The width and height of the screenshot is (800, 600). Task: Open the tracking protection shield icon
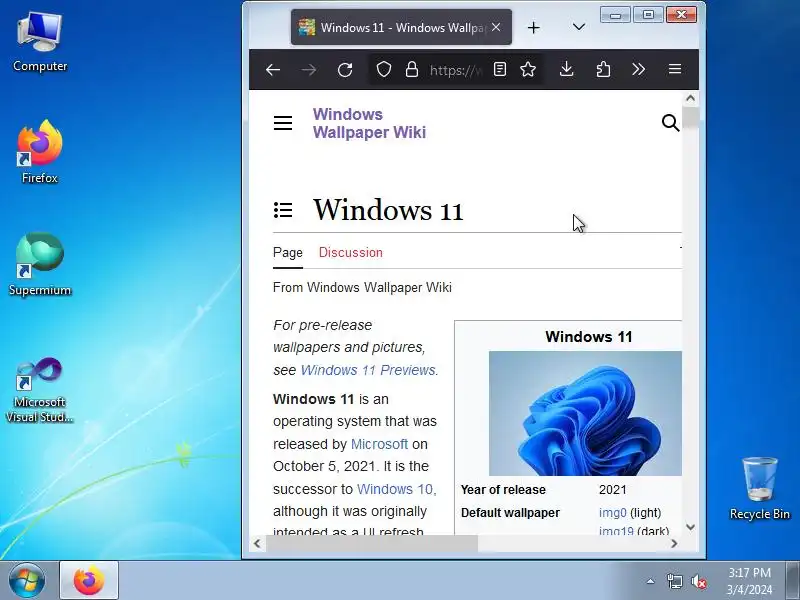pyautogui.click(x=384, y=69)
